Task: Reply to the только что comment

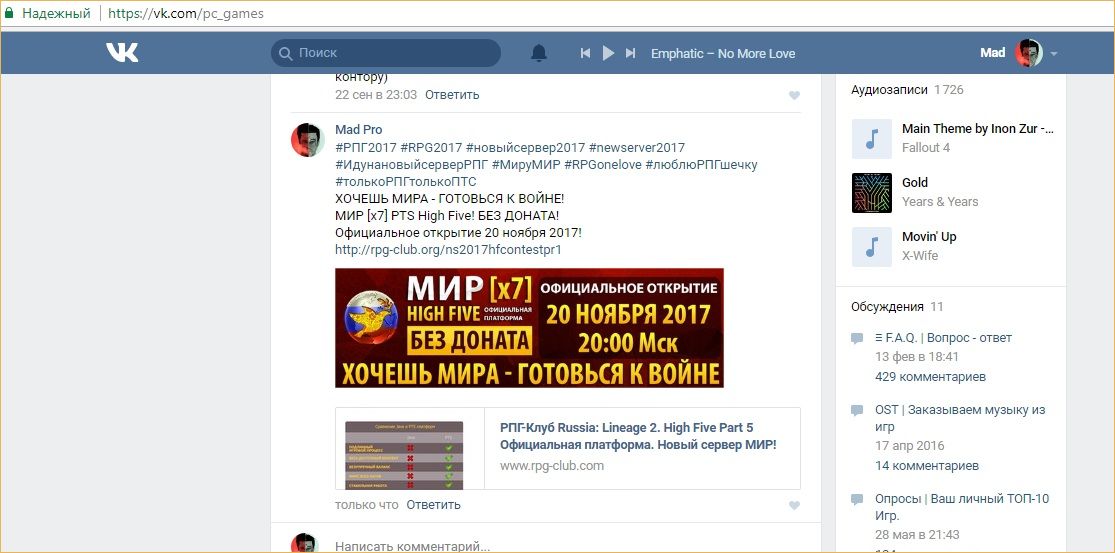Action: click(434, 505)
